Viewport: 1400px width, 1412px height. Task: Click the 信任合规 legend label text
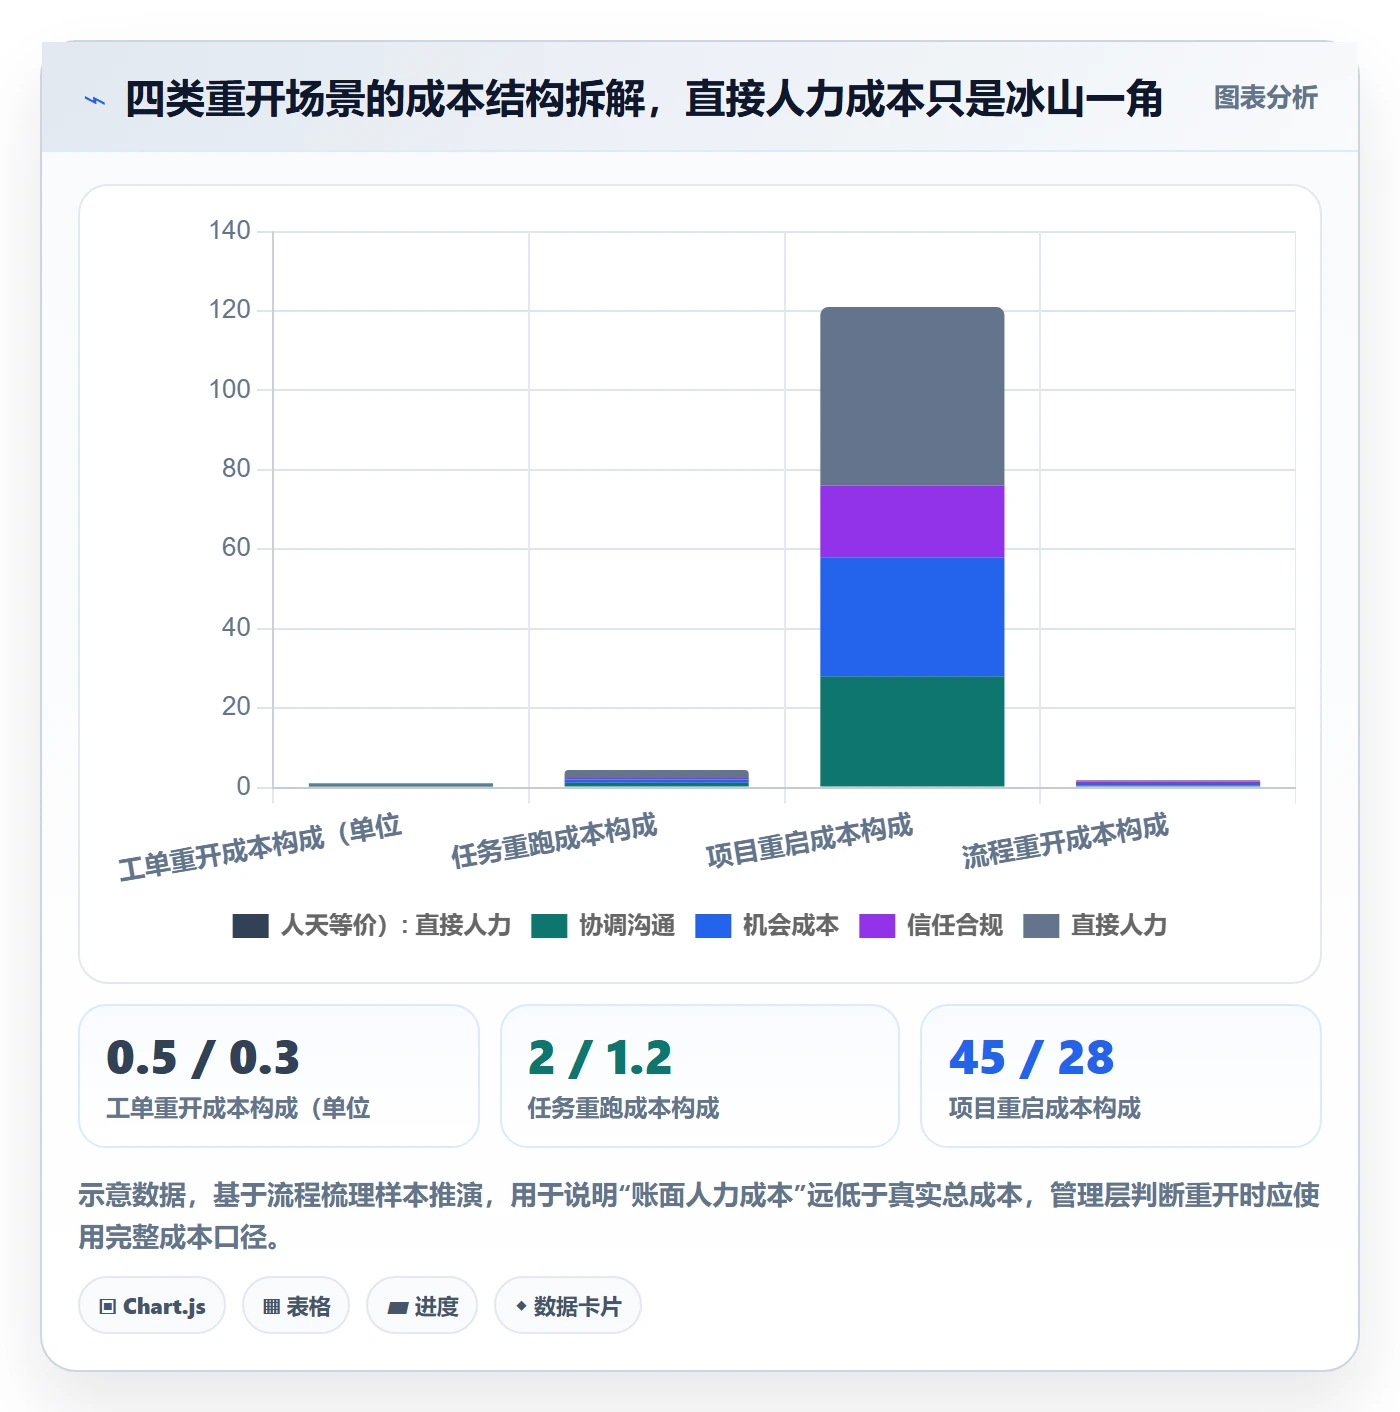click(955, 926)
